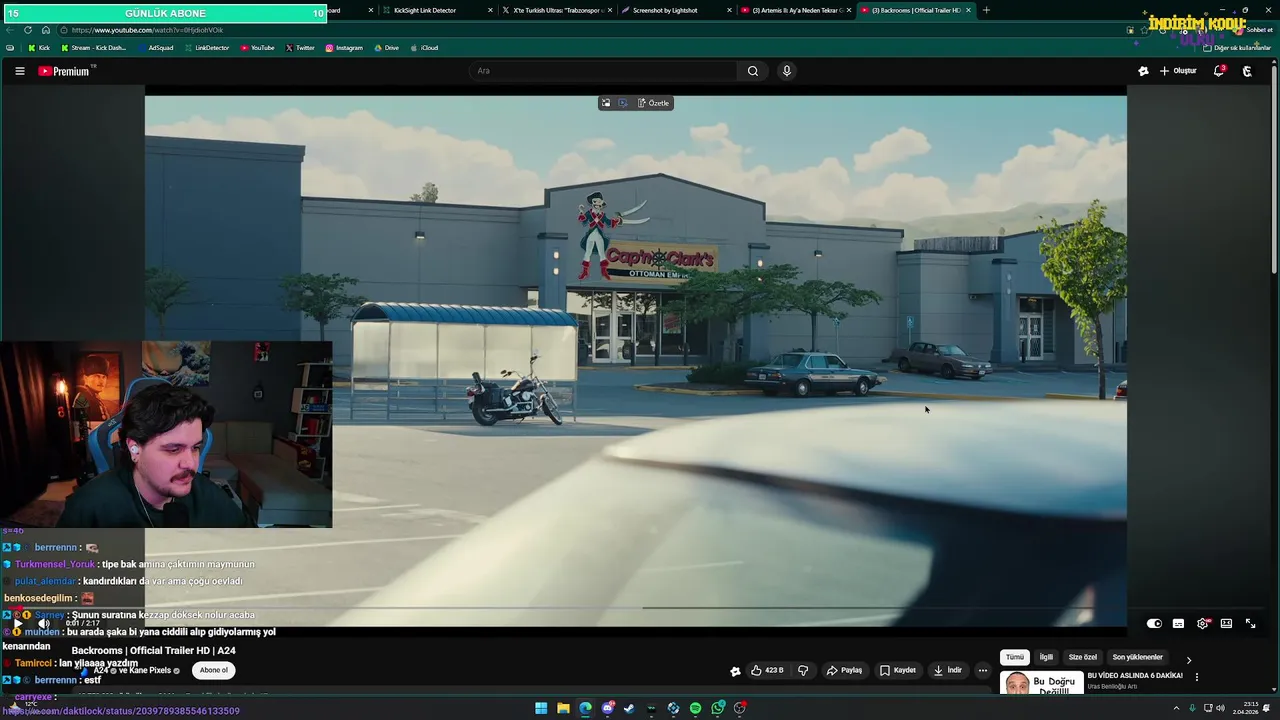
Task: Open more actions three-dot menu under video
Action: tap(983, 670)
